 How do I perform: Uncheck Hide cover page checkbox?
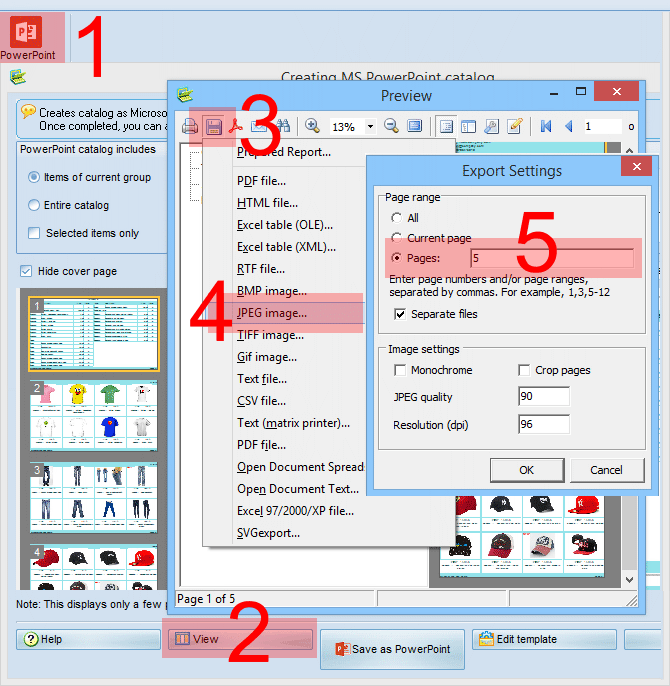pos(26,271)
